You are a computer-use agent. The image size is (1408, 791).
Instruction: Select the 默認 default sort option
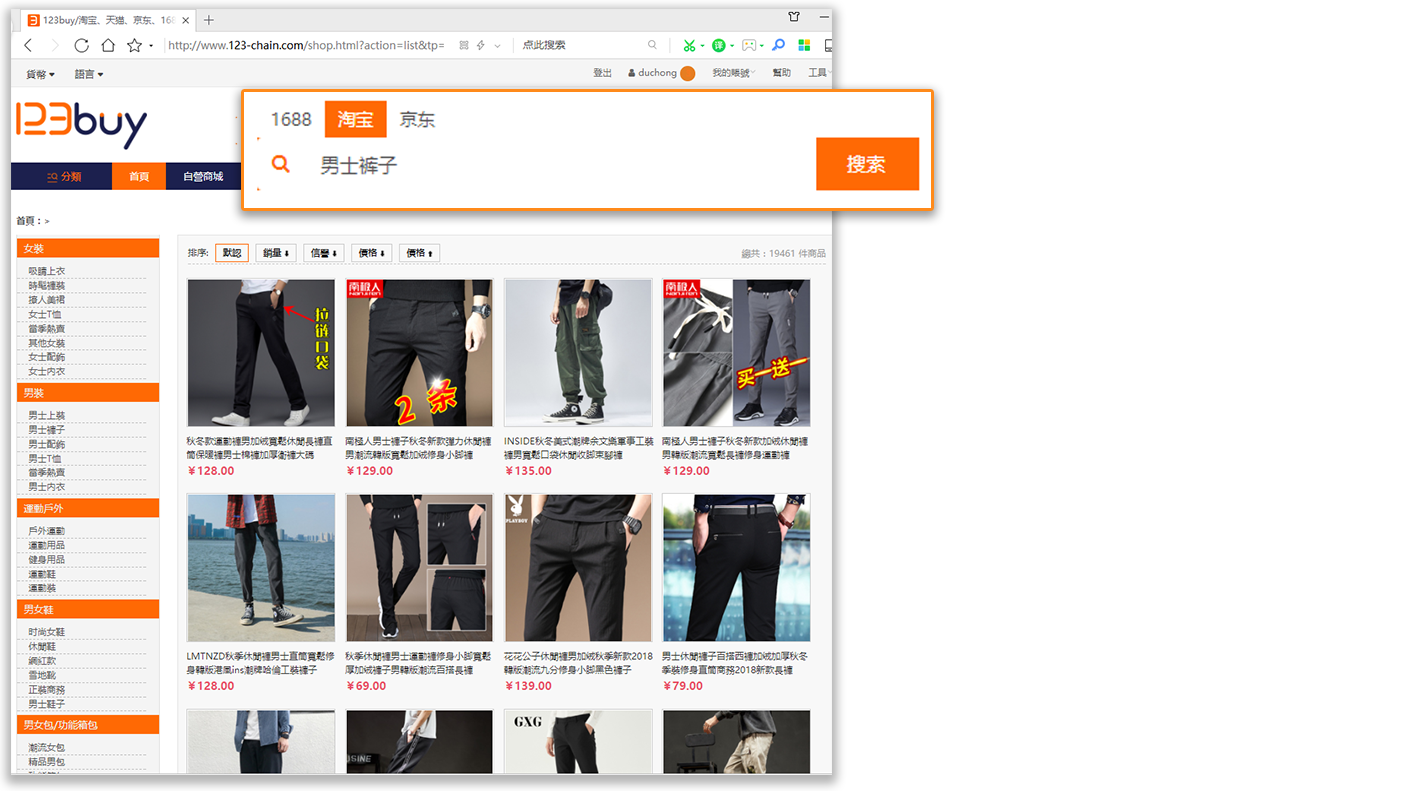point(232,253)
